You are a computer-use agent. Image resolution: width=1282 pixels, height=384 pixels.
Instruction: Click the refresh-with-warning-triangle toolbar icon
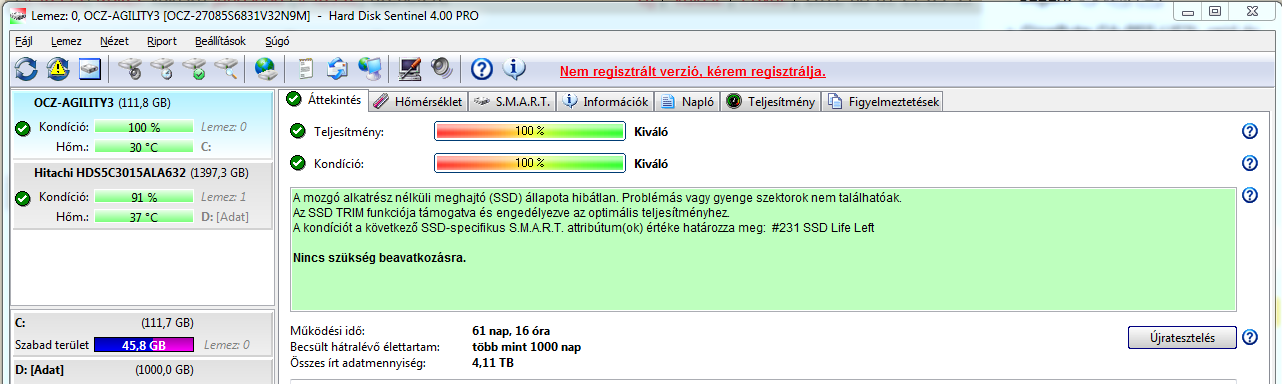[58, 69]
